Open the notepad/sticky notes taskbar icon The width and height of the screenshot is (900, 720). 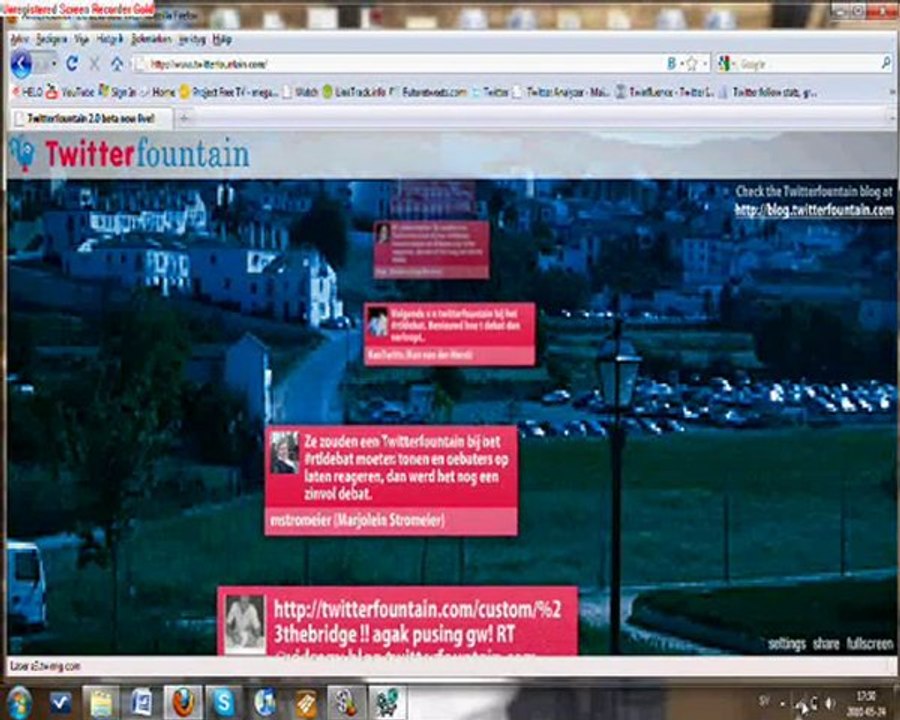pyautogui.click(x=102, y=703)
